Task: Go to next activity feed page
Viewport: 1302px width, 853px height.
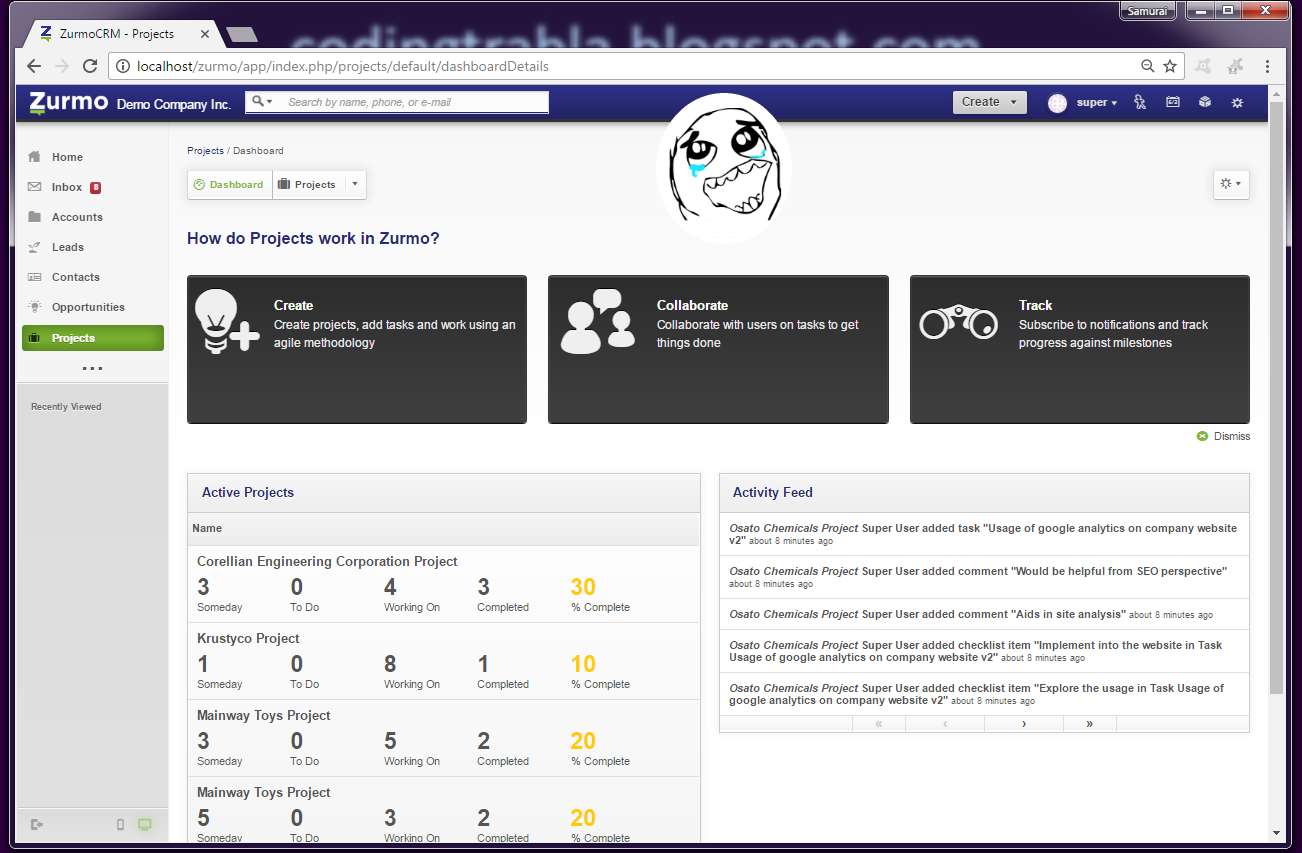Action: tap(1023, 724)
